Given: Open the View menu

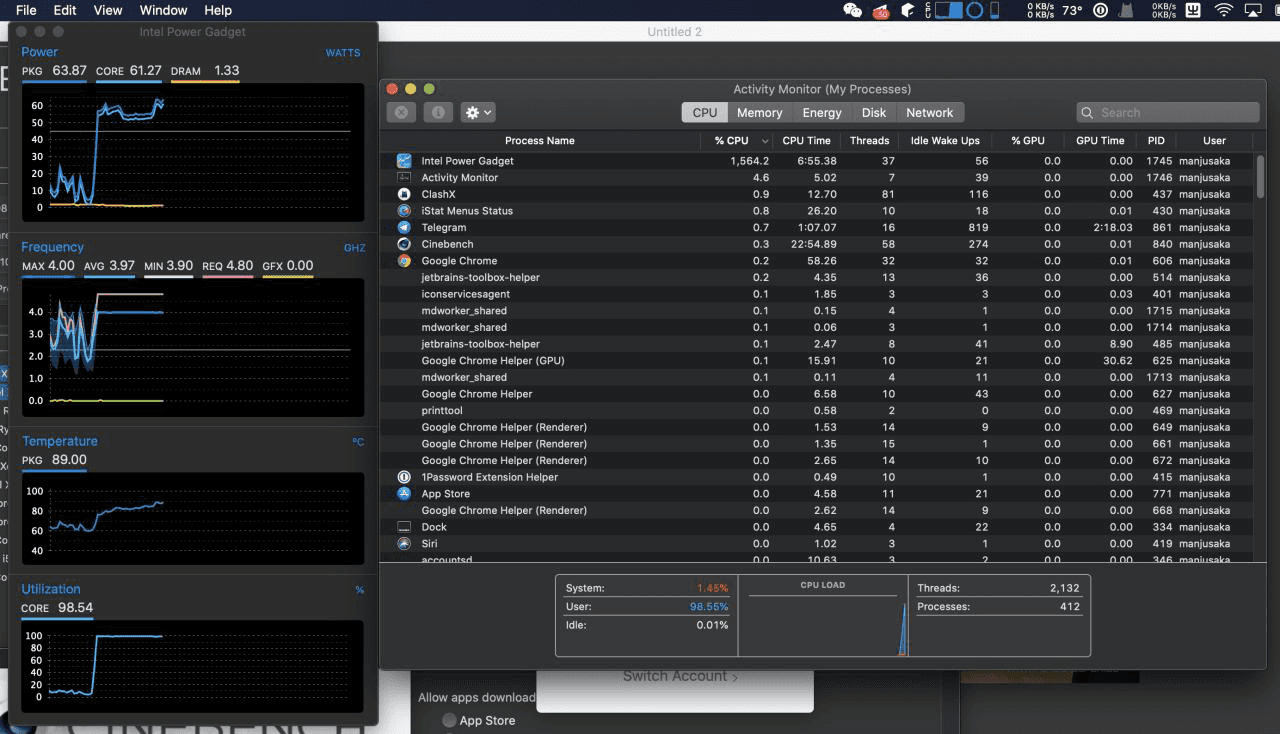Looking at the screenshot, I should pyautogui.click(x=108, y=10).
